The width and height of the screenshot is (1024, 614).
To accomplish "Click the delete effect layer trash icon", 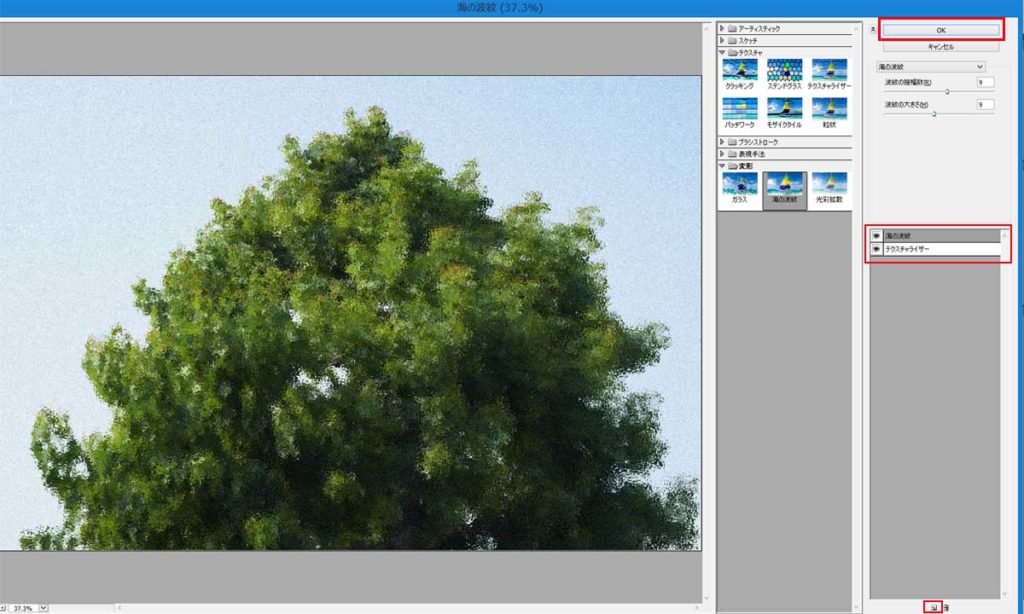I will point(947,607).
